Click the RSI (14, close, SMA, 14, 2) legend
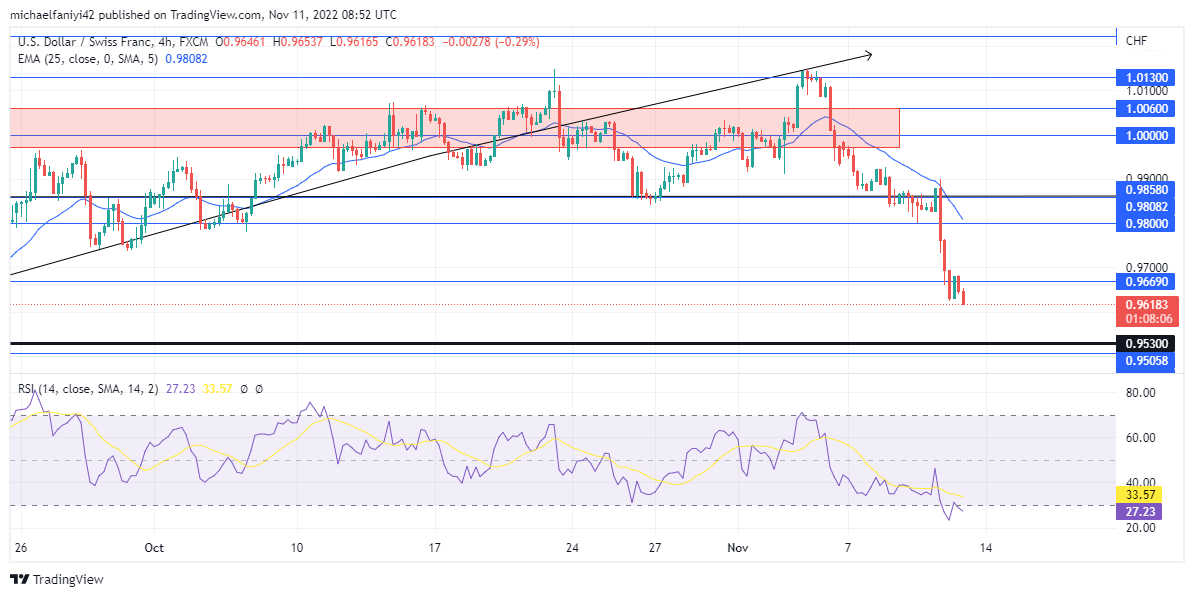Image resolution: width=1194 pixels, height=597 pixels. [x=88, y=388]
